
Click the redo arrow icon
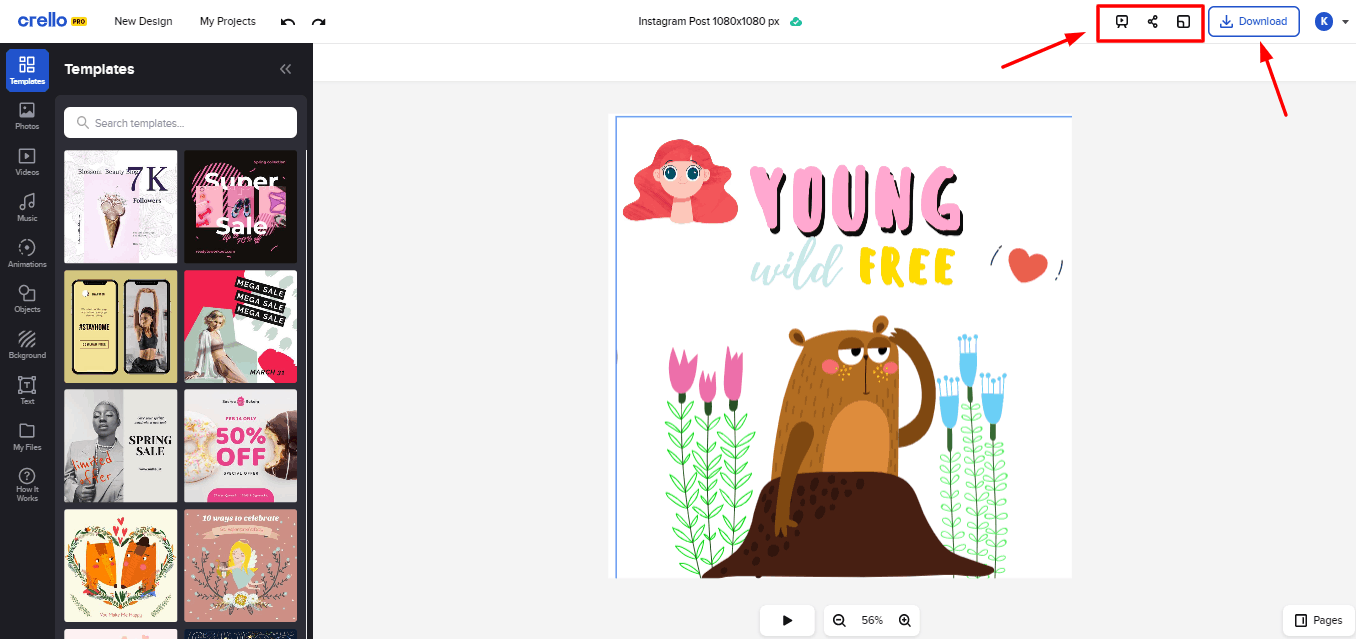pyautogui.click(x=318, y=22)
